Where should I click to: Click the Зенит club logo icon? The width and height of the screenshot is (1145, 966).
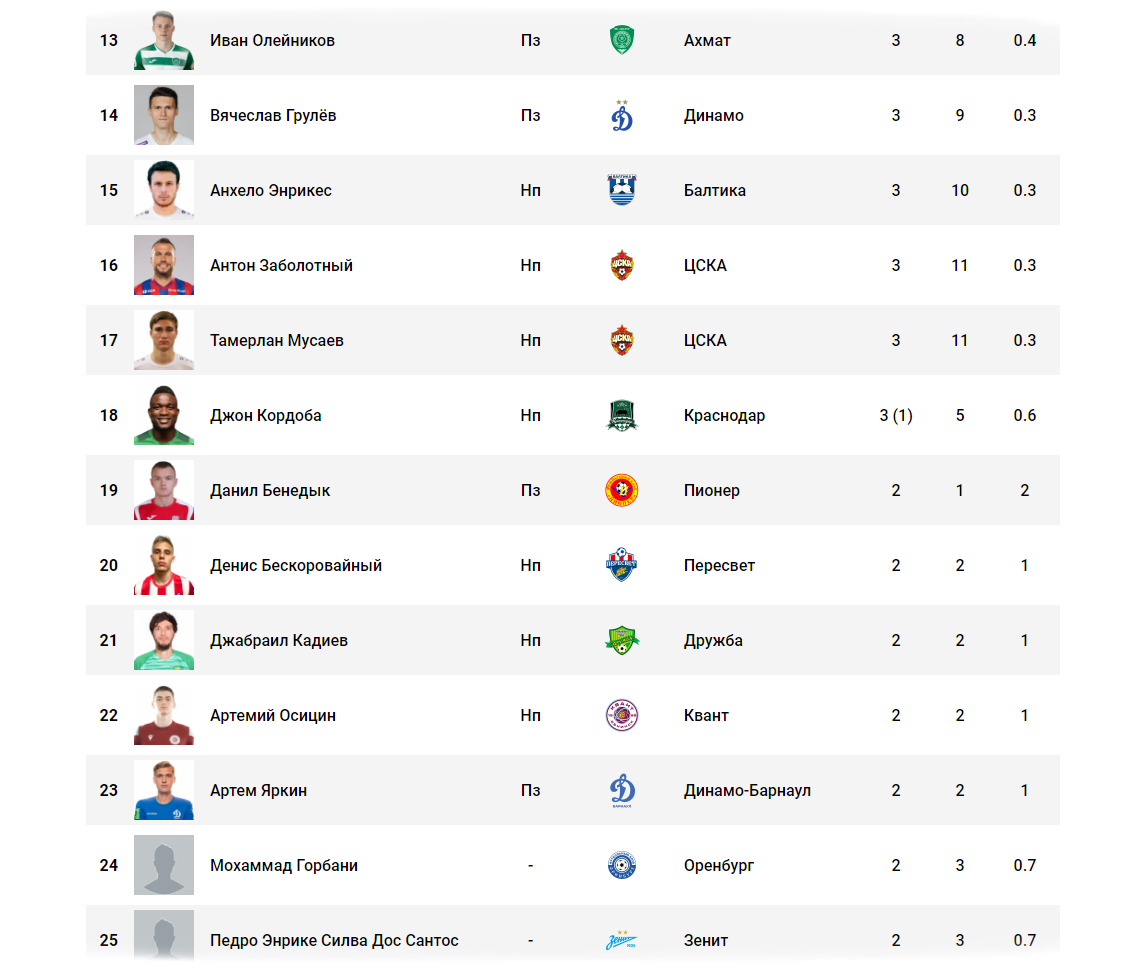(x=621, y=940)
